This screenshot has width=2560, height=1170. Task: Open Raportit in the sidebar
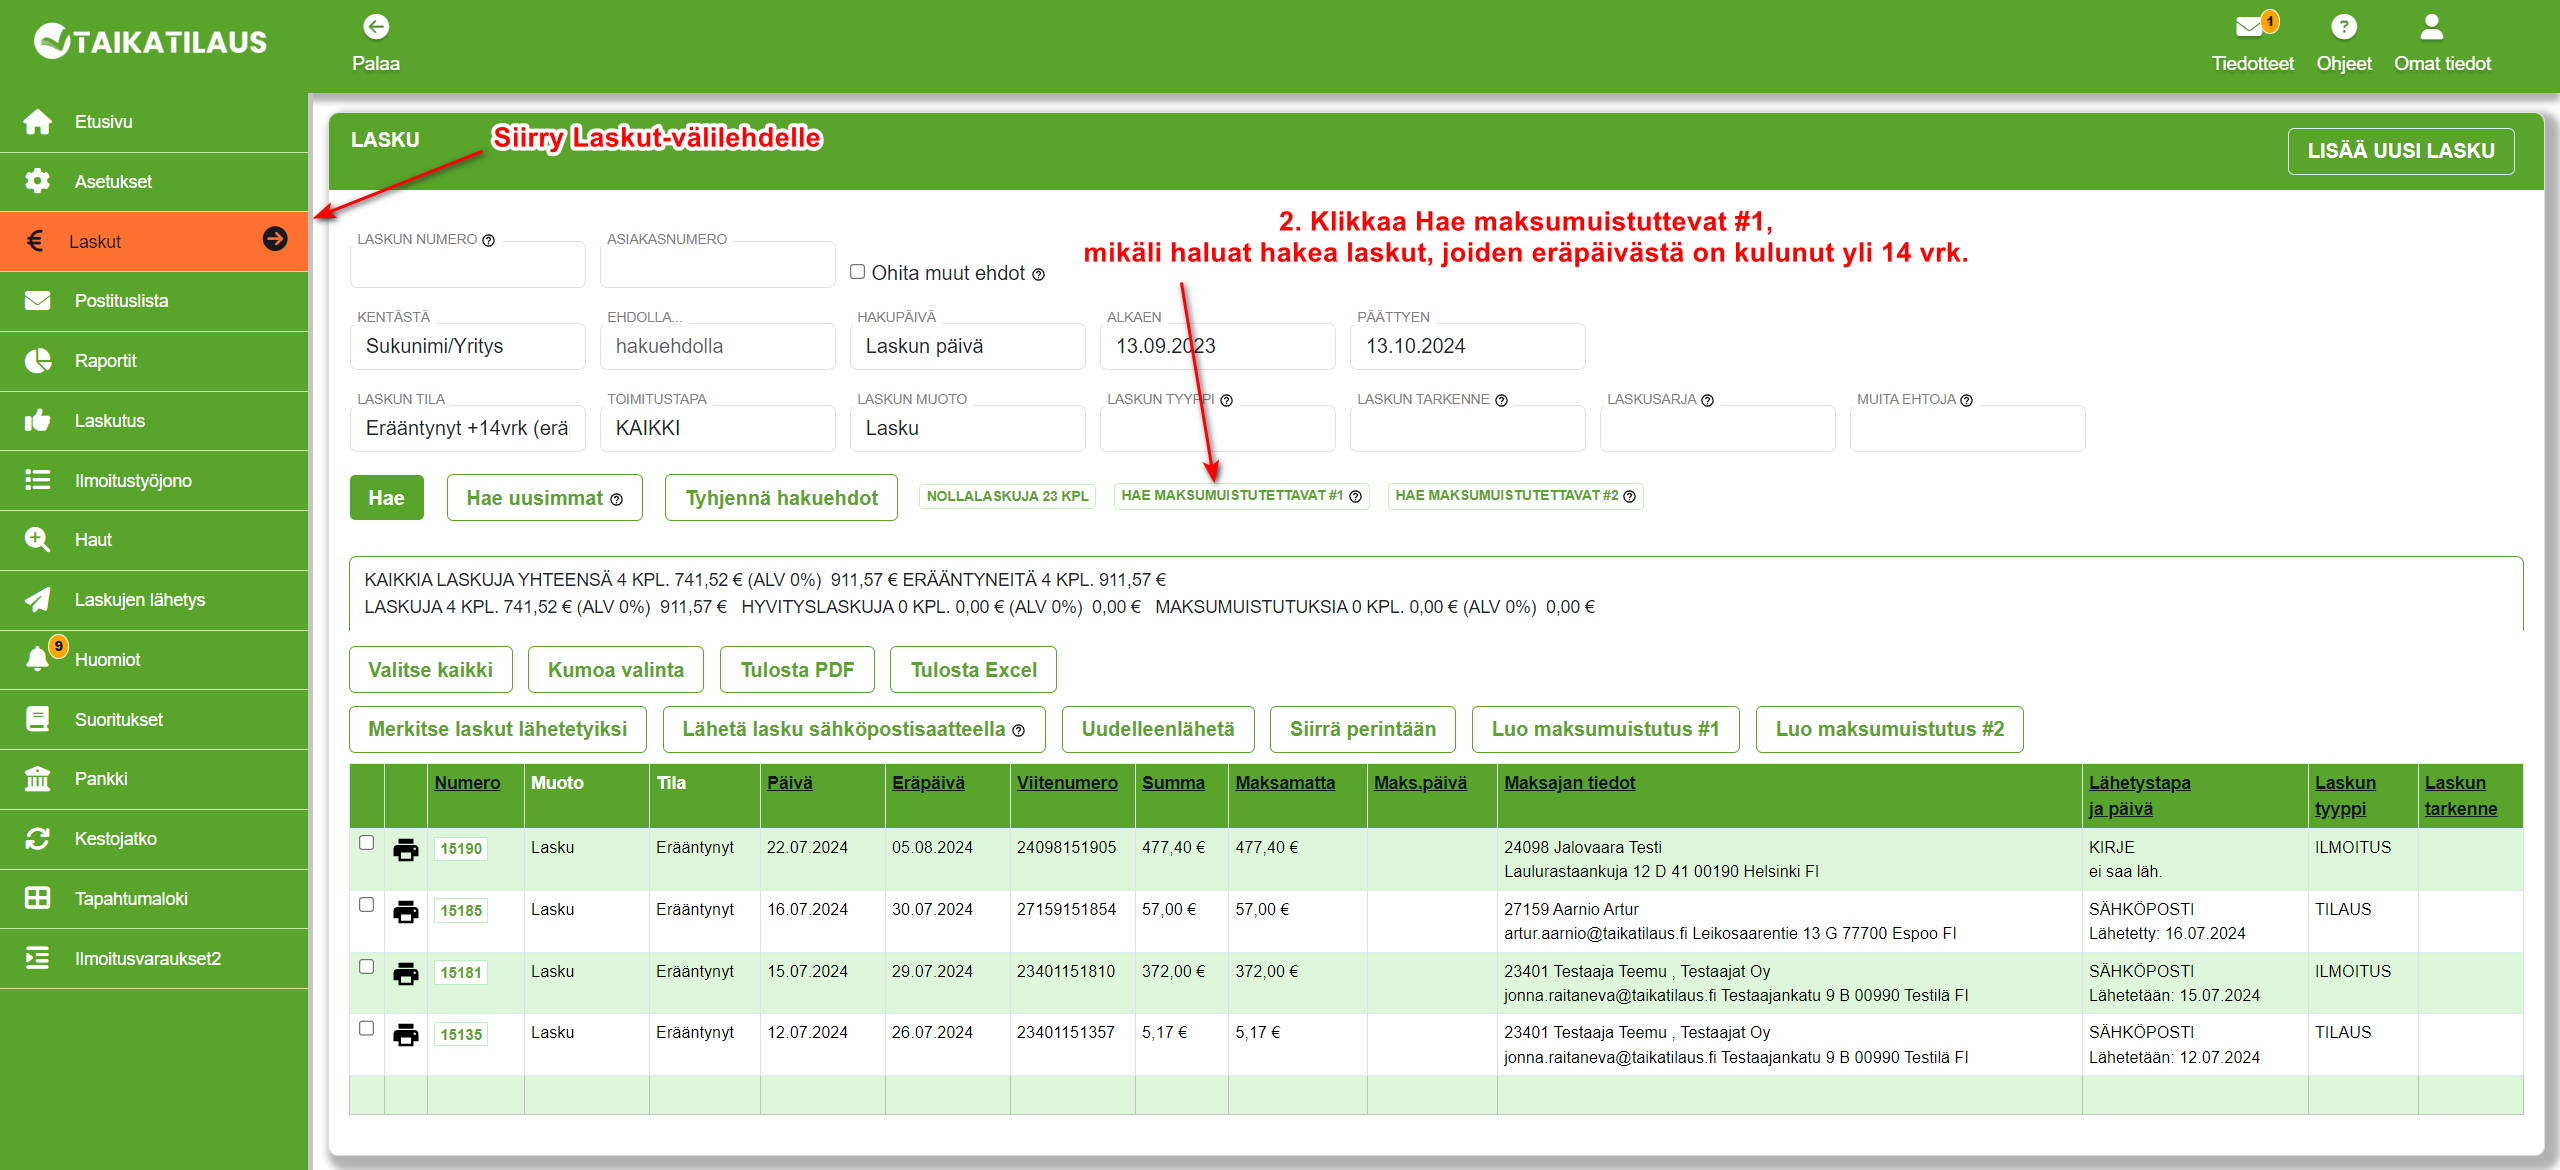tap(154, 361)
